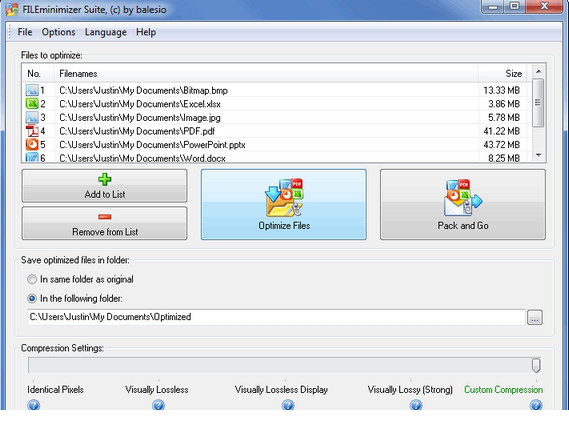Click the image icon beside Image.jpg

[x=32, y=117]
